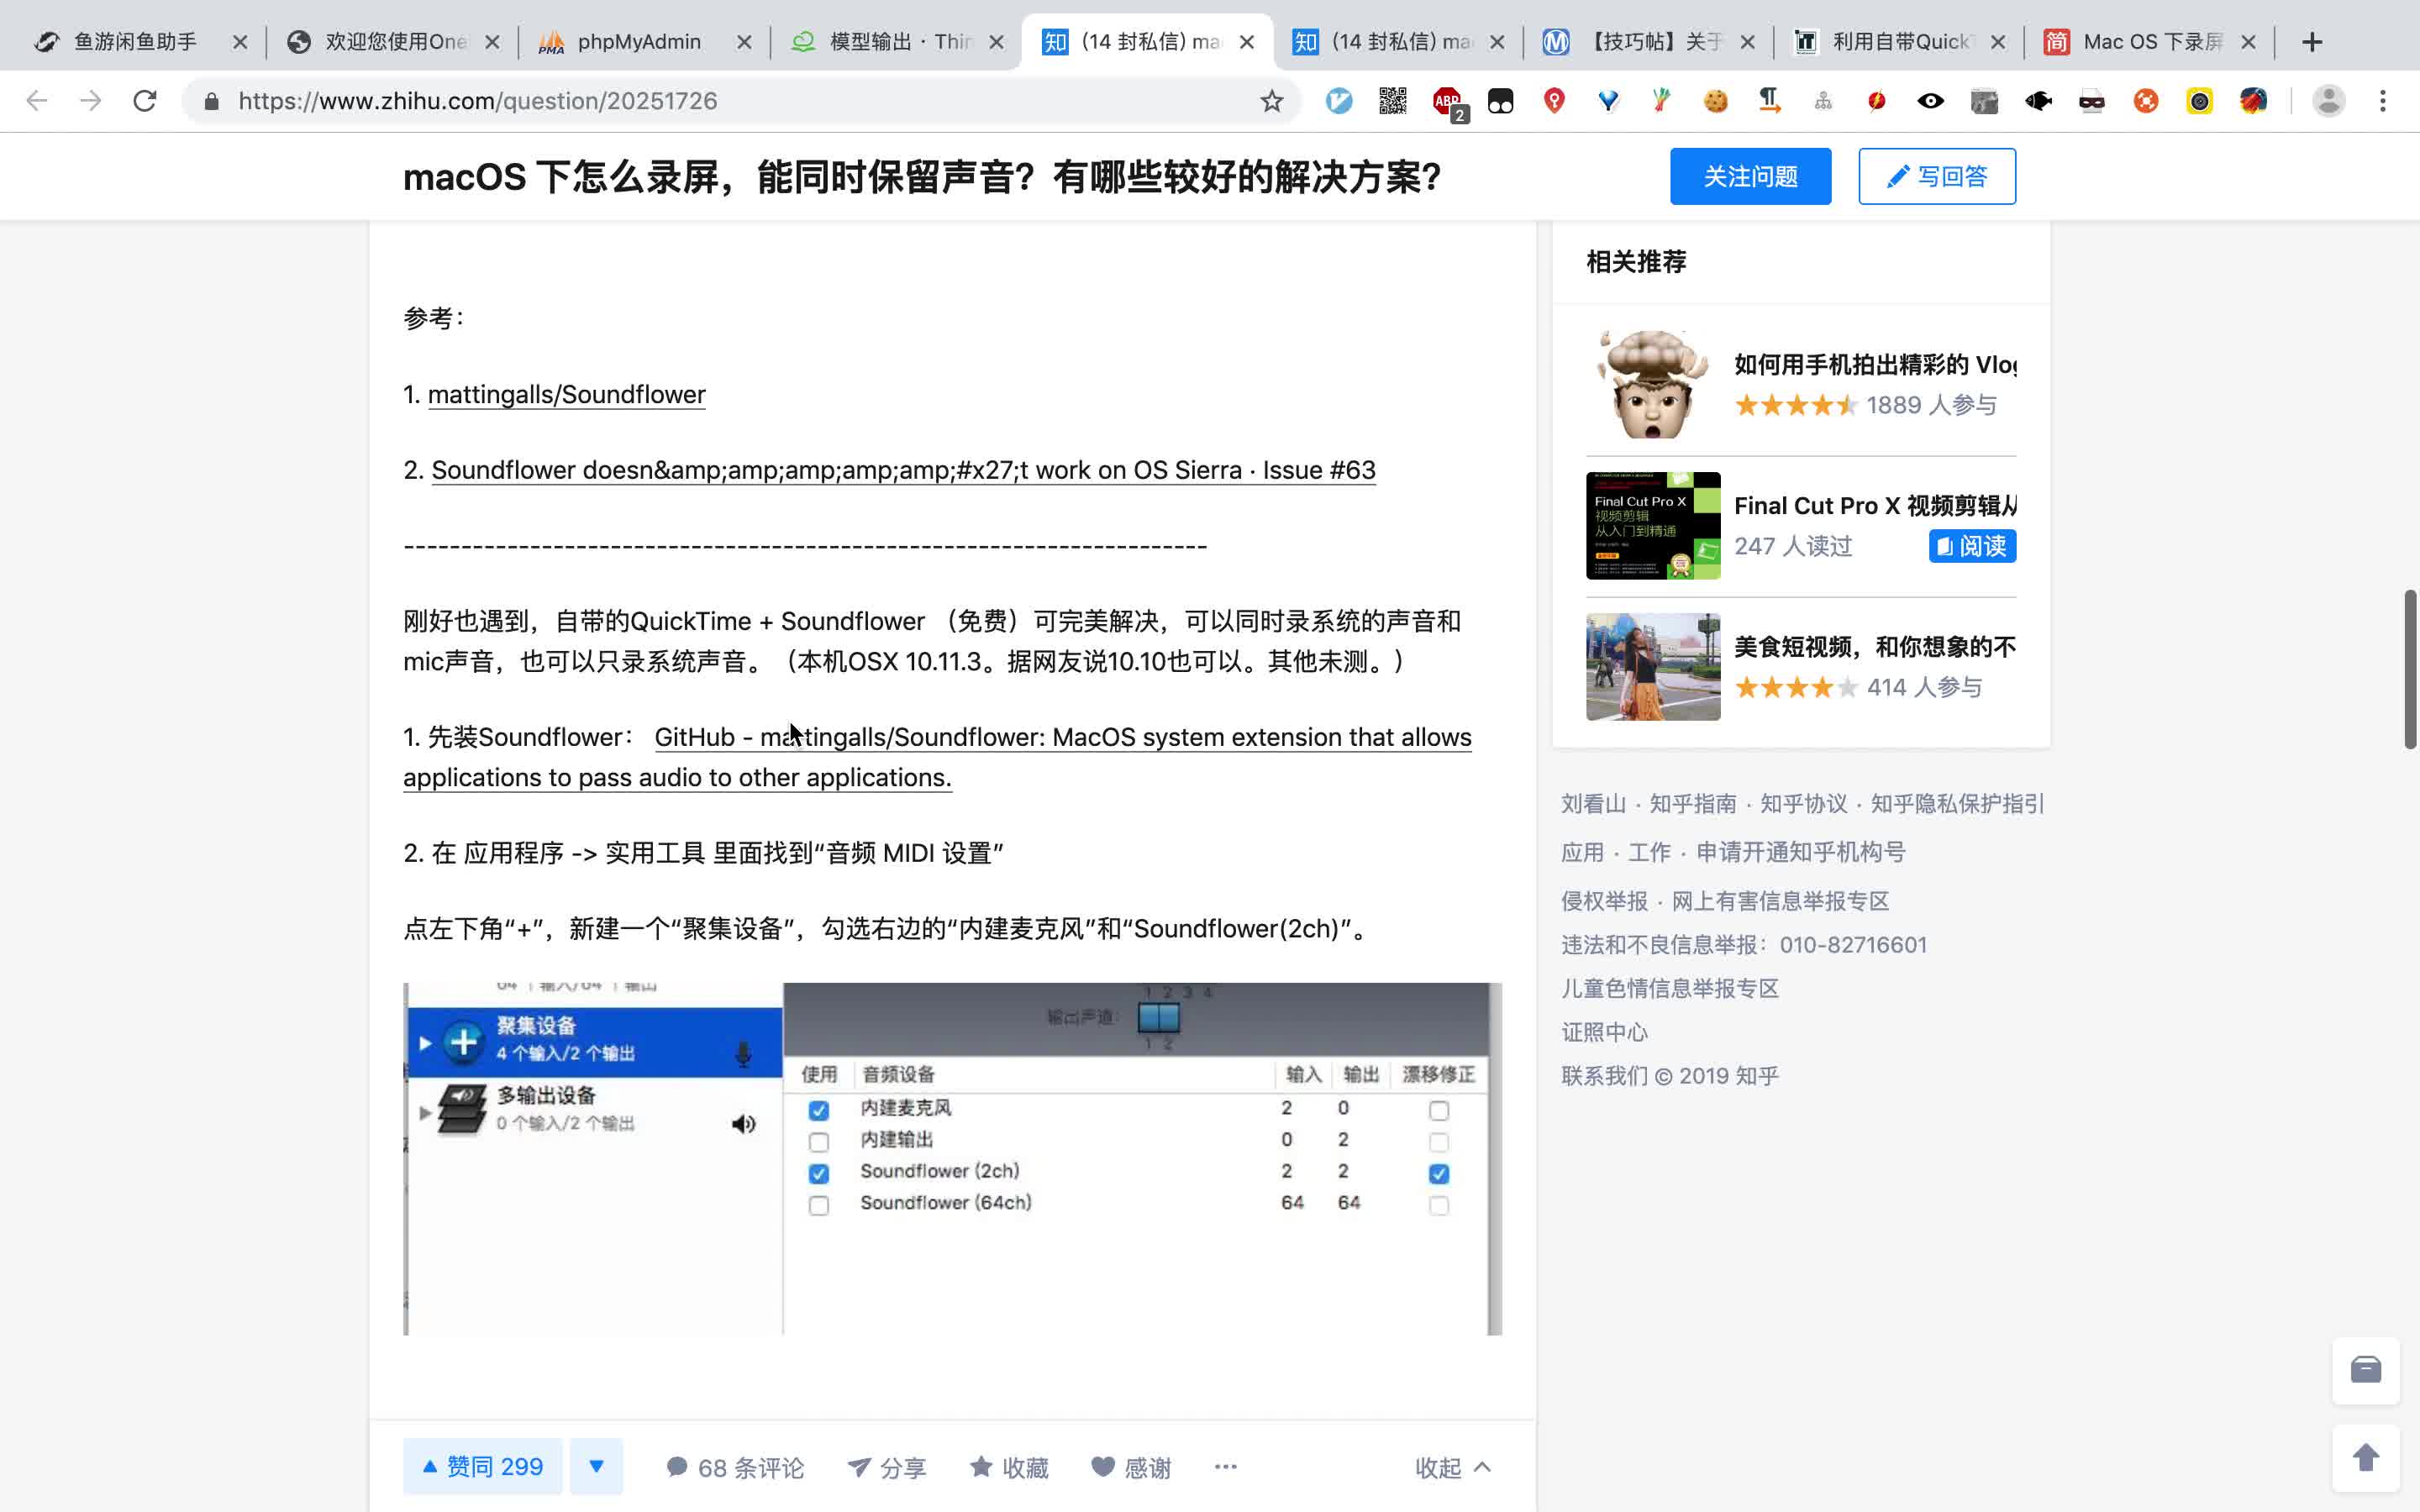2420x1512 pixels.
Task: Open the 儿童色情信息举报专区 link
Action: point(1670,989)
